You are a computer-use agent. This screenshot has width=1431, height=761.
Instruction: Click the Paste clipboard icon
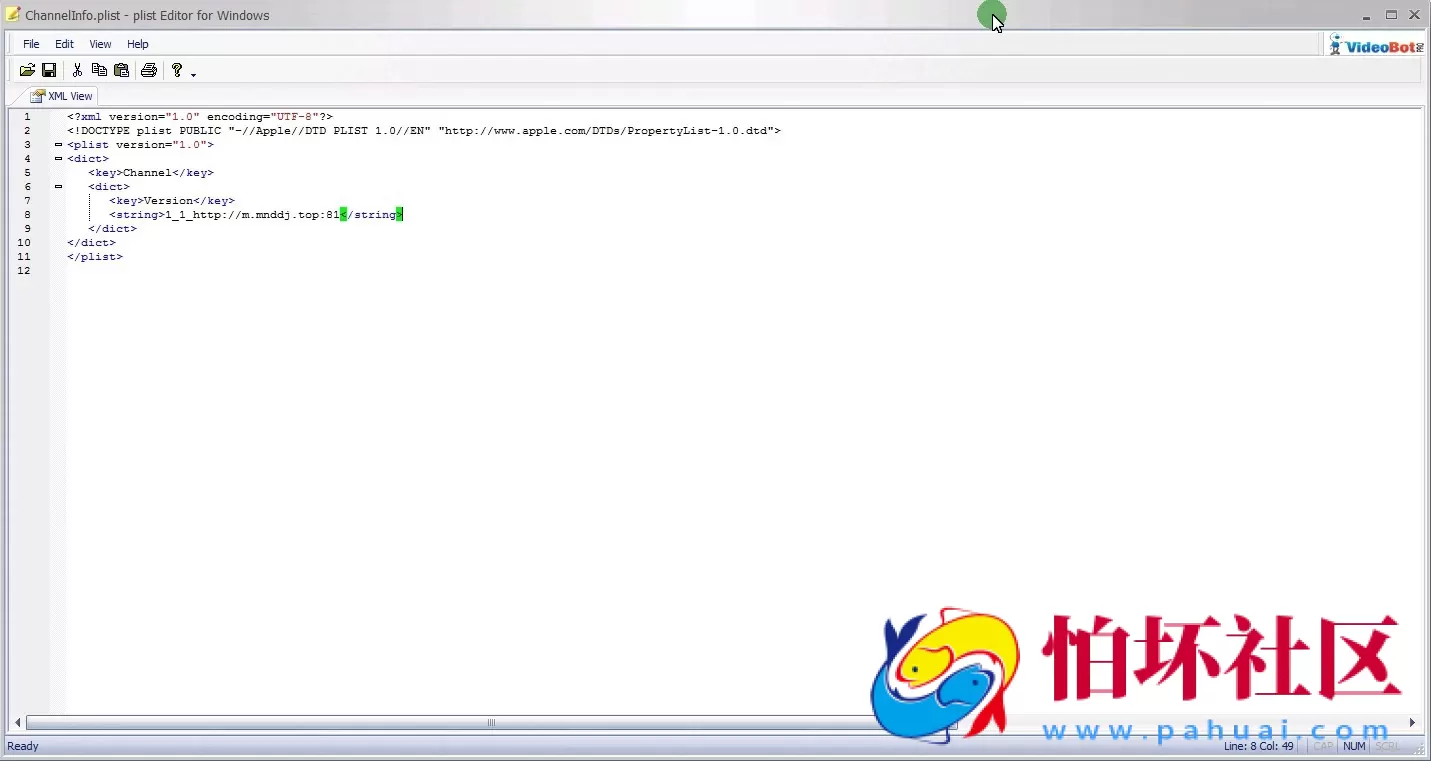121,70
